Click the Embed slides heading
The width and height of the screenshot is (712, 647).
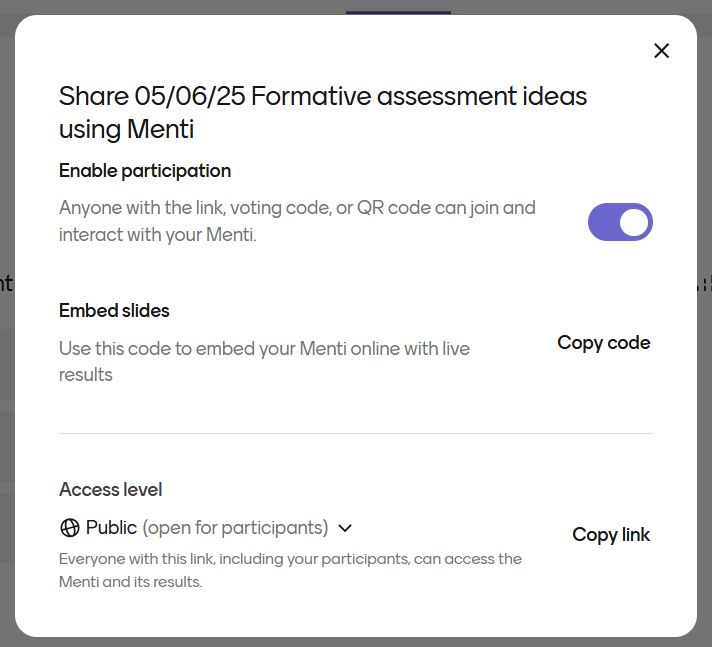[114, 311]
